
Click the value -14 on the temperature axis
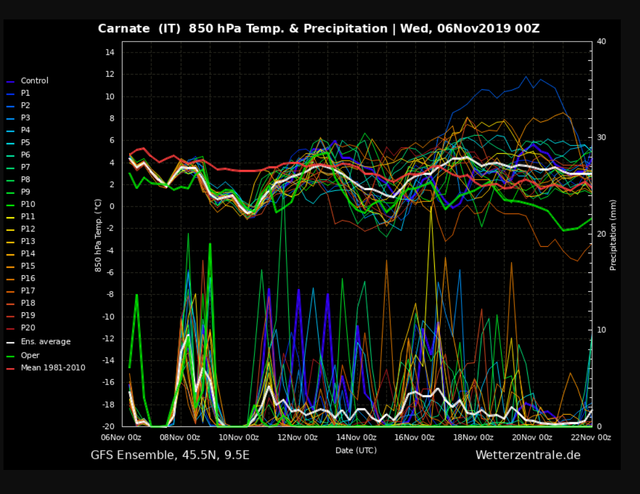(109, 360)
